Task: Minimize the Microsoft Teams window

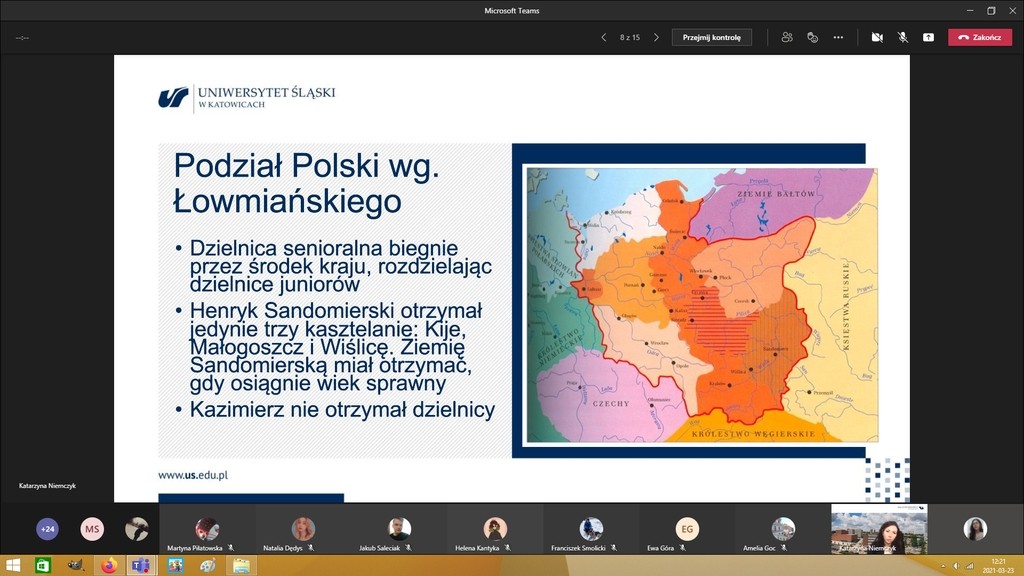Action: [970, 10]
